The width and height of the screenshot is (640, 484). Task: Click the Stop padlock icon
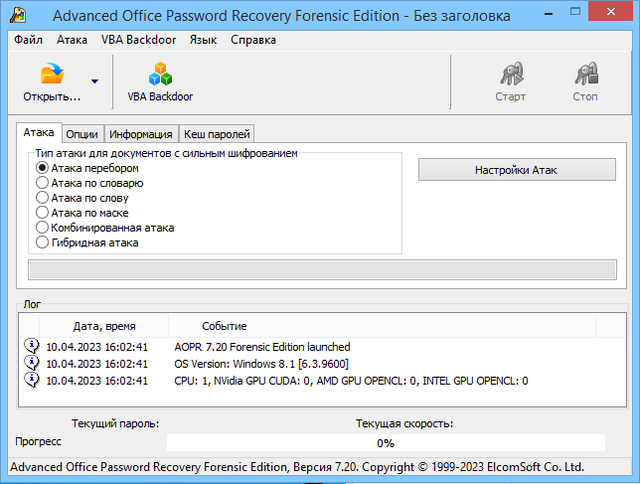tap(585, 75)
